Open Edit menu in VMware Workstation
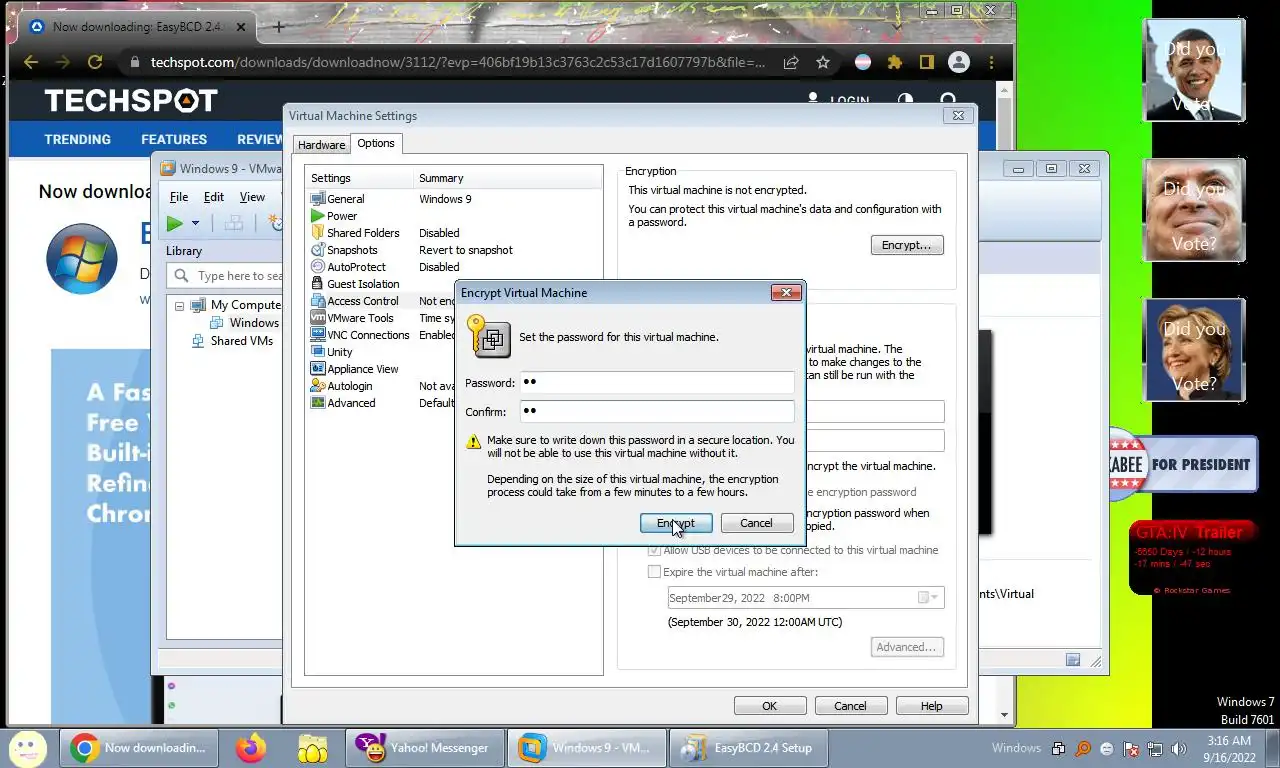This screenshot has height=768, width=1280. coord(214,197)
